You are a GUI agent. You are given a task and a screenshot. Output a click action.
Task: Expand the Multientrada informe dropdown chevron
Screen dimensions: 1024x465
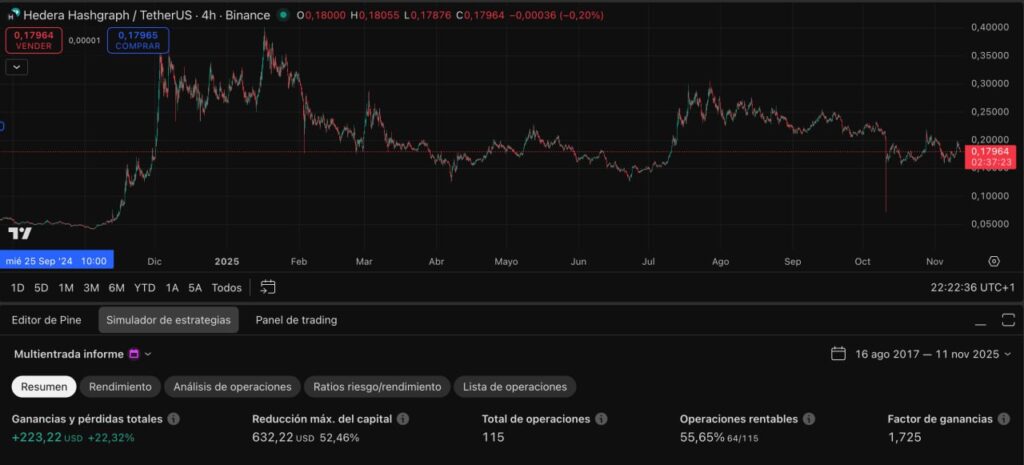pyautogui.click(x=148, y=354)
